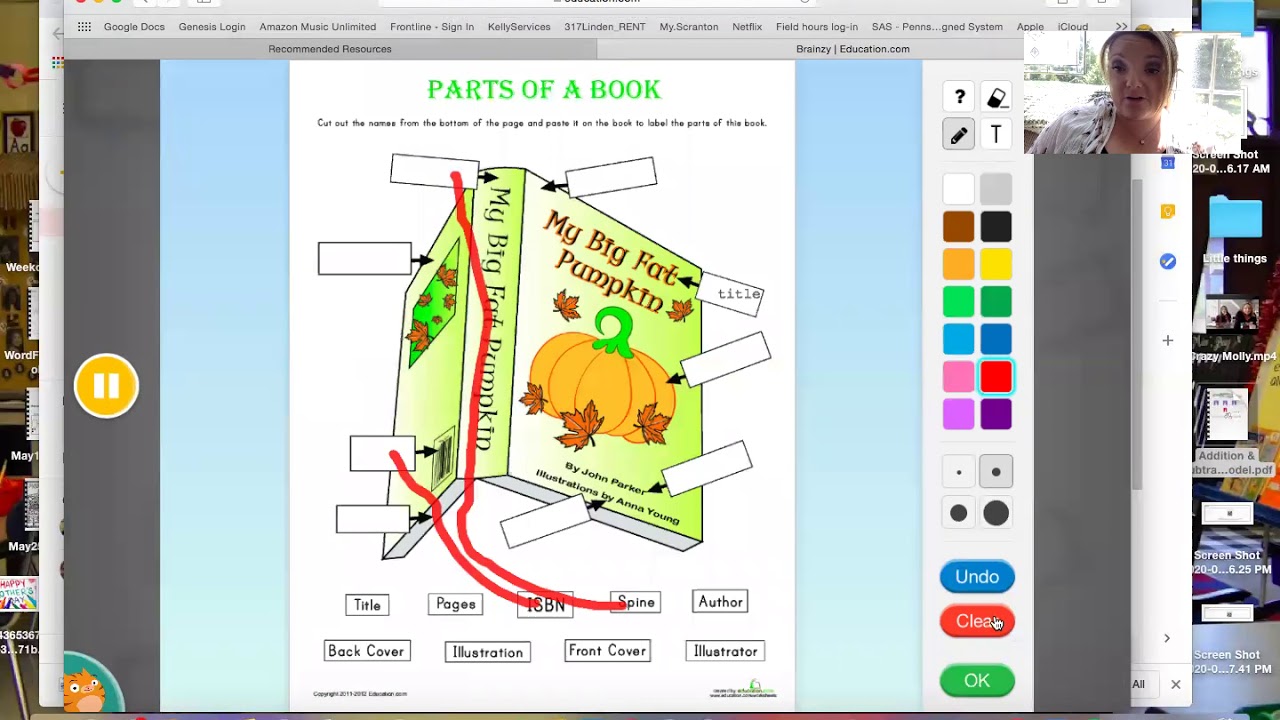Pick the brown color swatch
This screenshot has width=1280, height=720.
coord(958,227)
